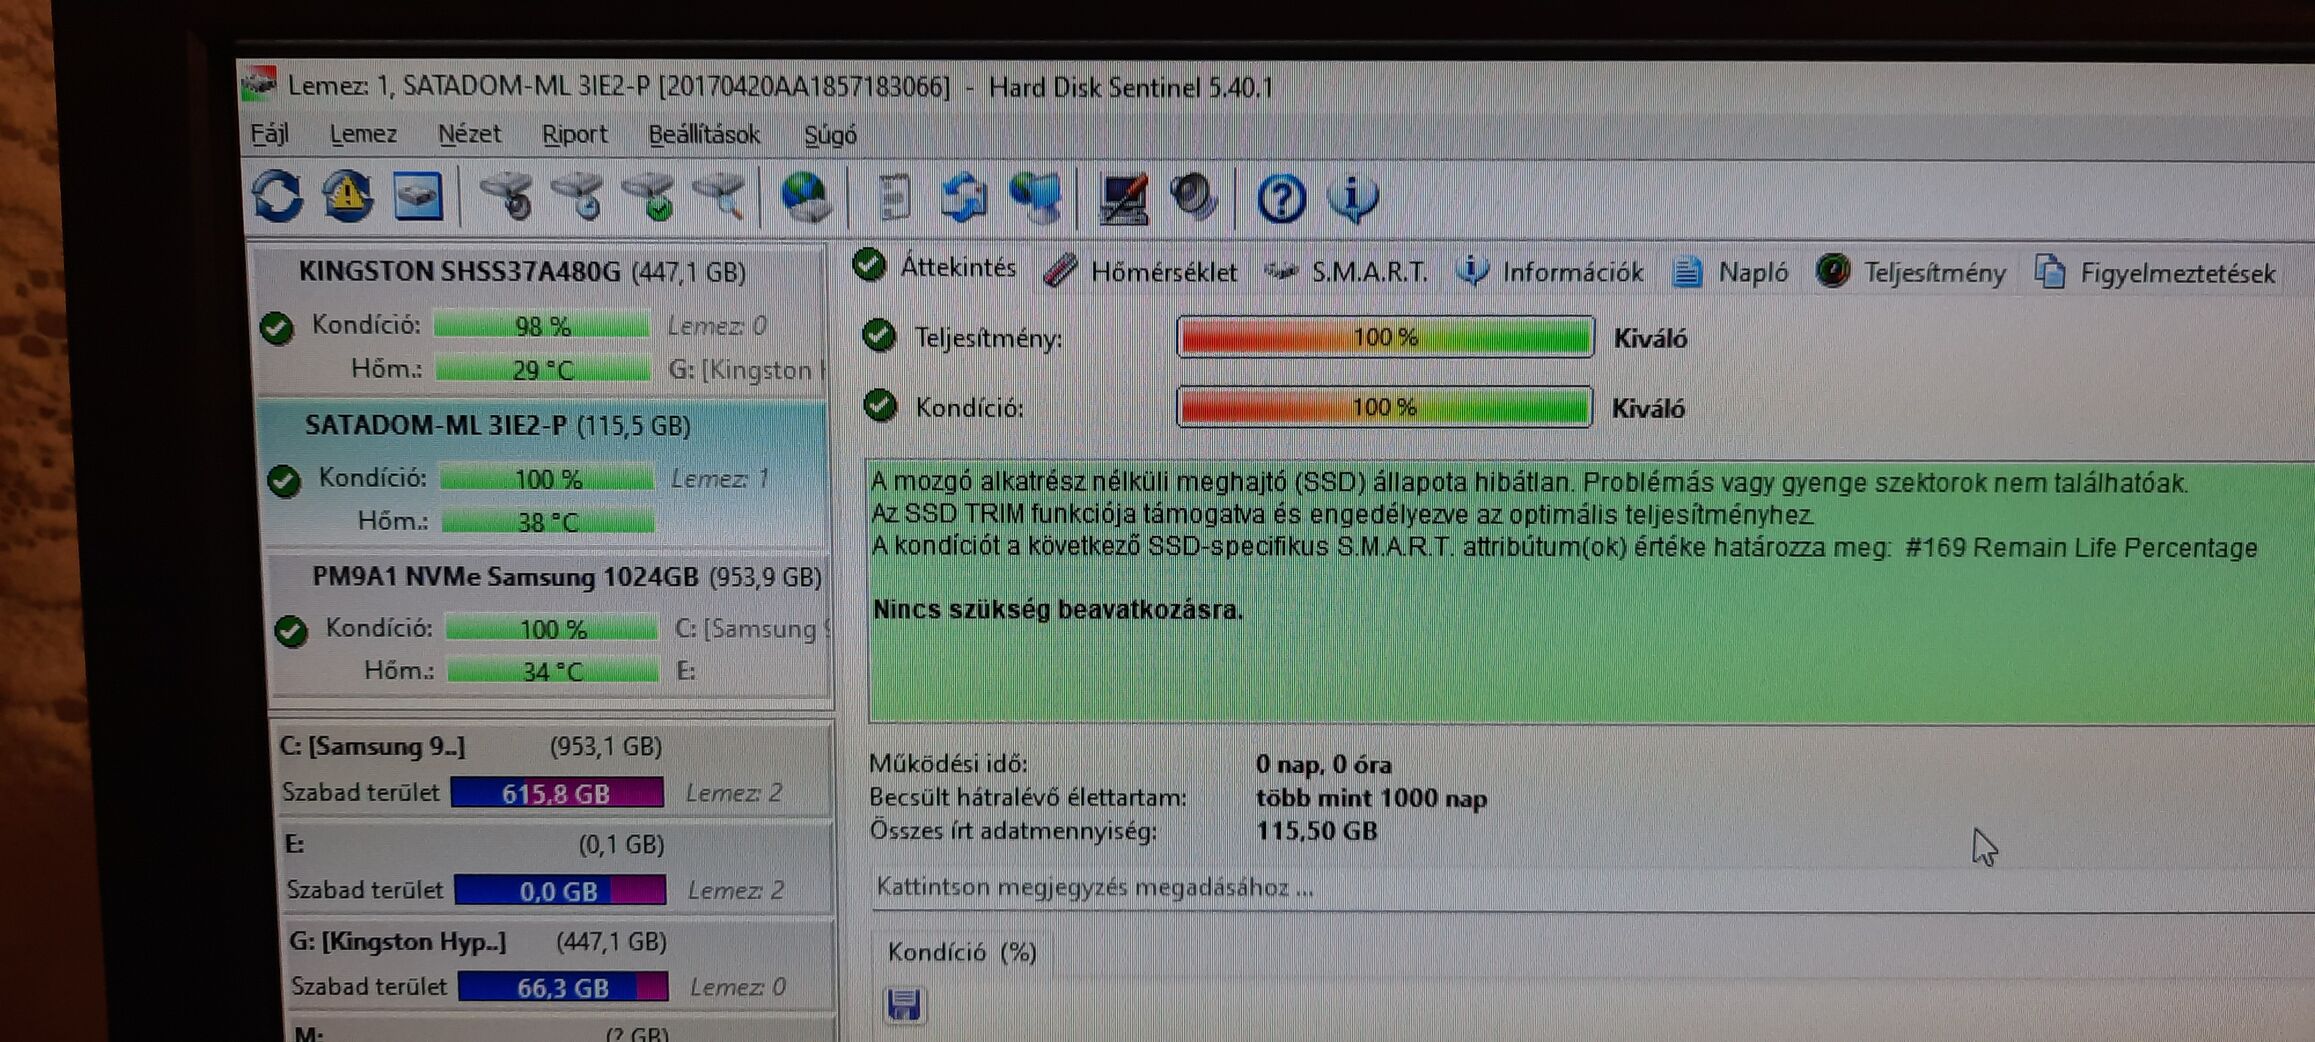Image resolution: width=2315 pixels, height=1042 pixels.
Task: Open the Beállítások menu
Action: point(704,134)
